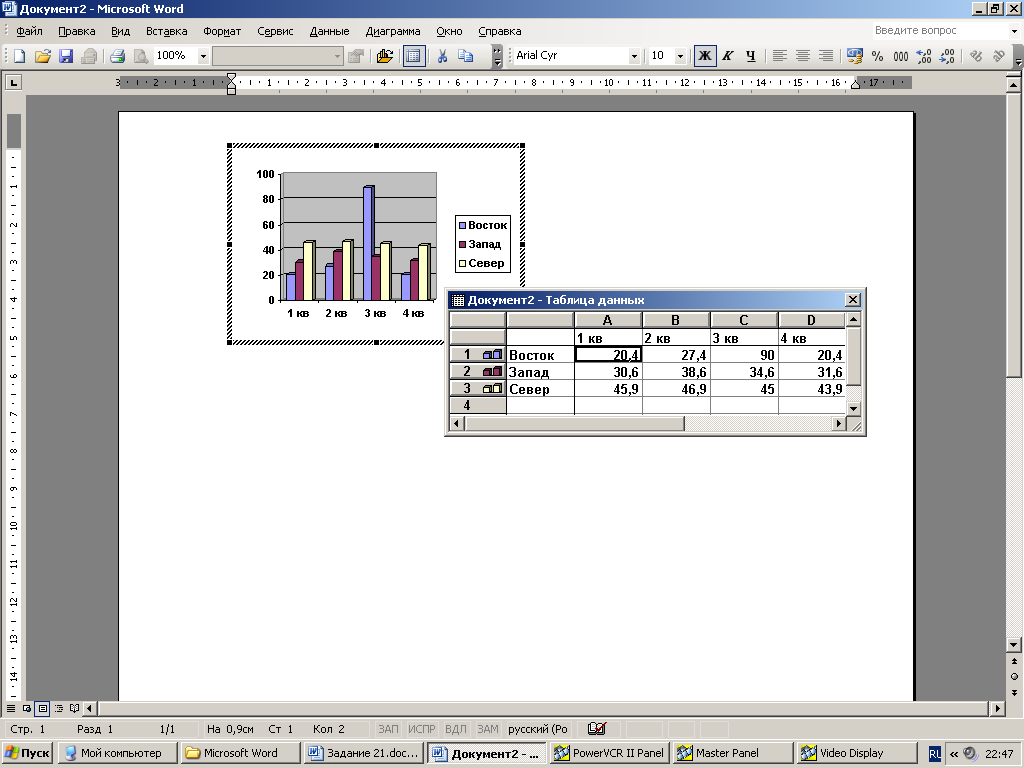Click RU language indicator in tray
Image resolution: width=1024 pixels, height=768 pixels.
pyautogui.click(x=935, y=754)
